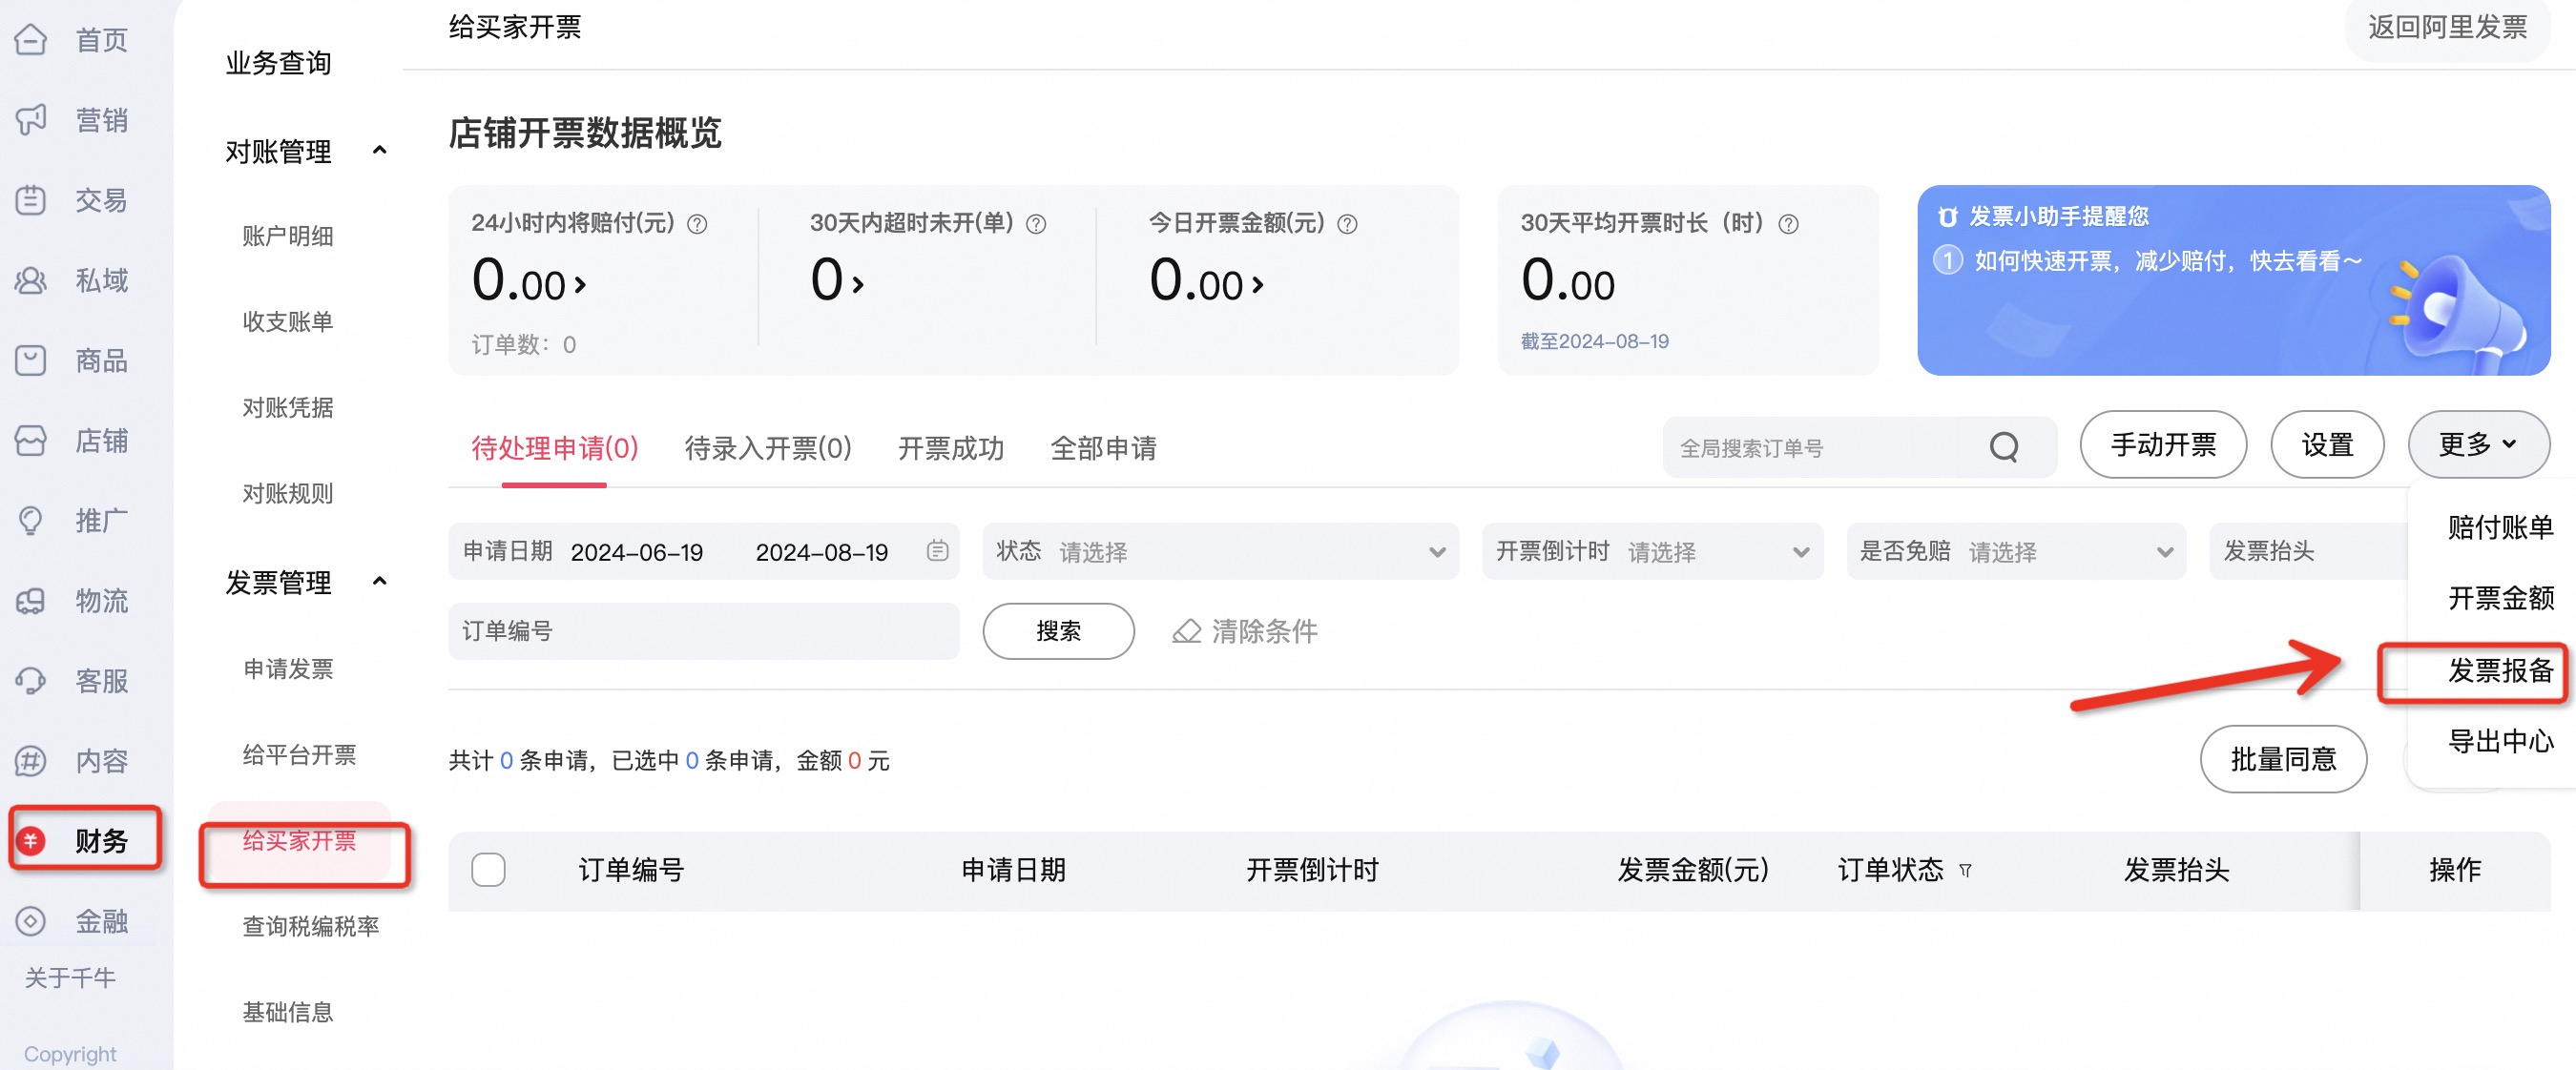
Task: Open 申请发票 in the side menu
Action: coord(288,669)
